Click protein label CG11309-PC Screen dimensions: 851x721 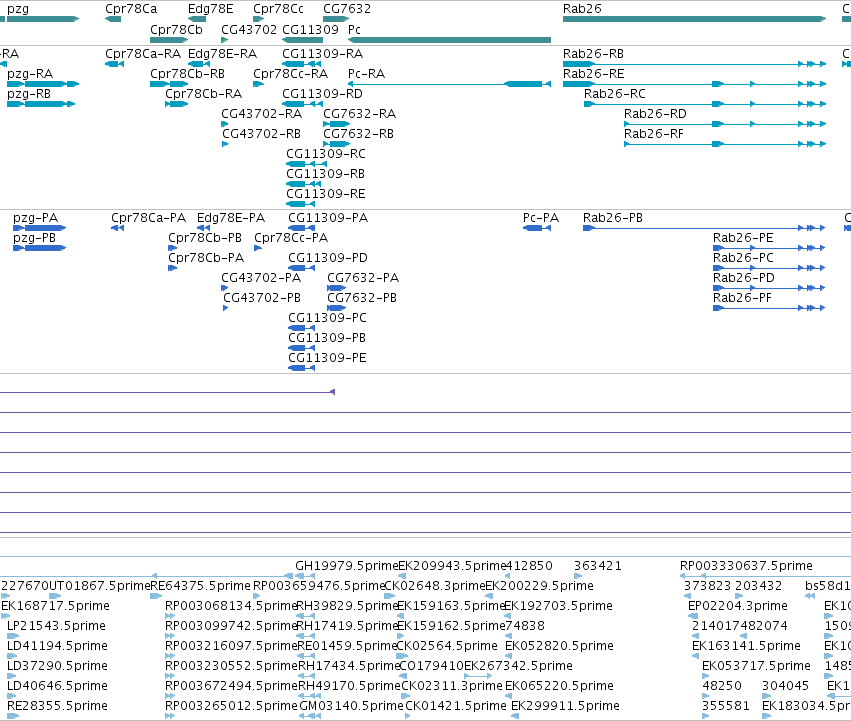(327, 319)
